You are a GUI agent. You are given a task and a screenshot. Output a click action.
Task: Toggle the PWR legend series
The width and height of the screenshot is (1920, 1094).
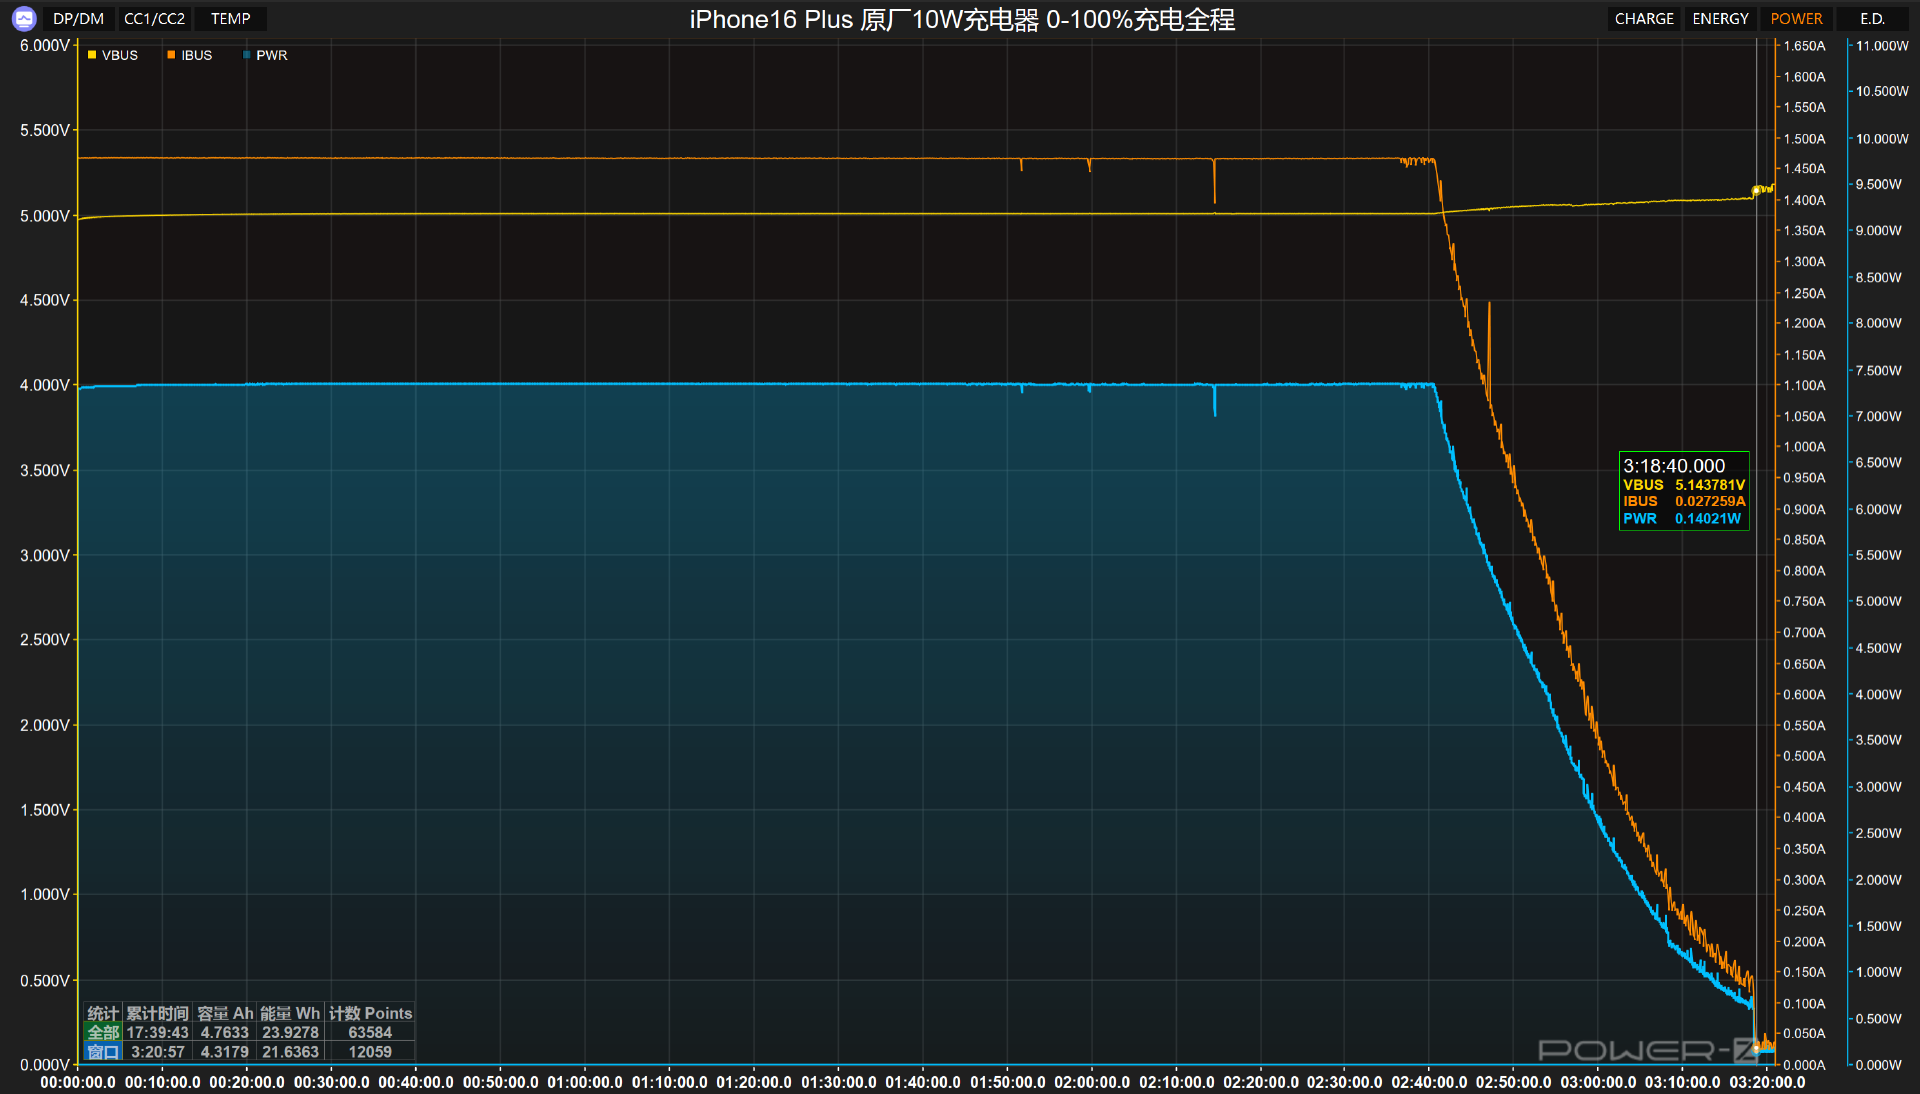(265, 55)
